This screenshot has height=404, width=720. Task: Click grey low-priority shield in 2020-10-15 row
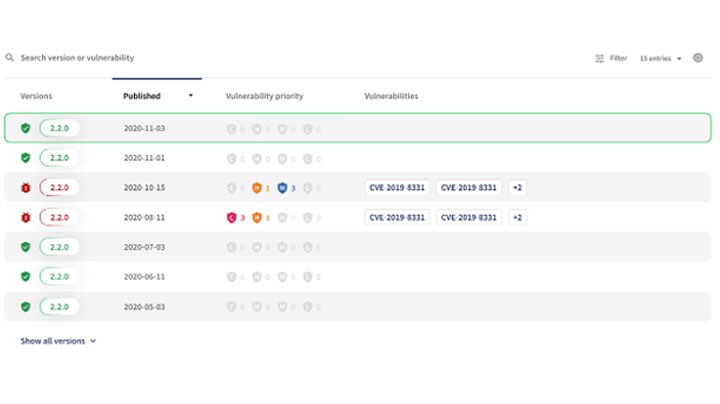(307, 188)
